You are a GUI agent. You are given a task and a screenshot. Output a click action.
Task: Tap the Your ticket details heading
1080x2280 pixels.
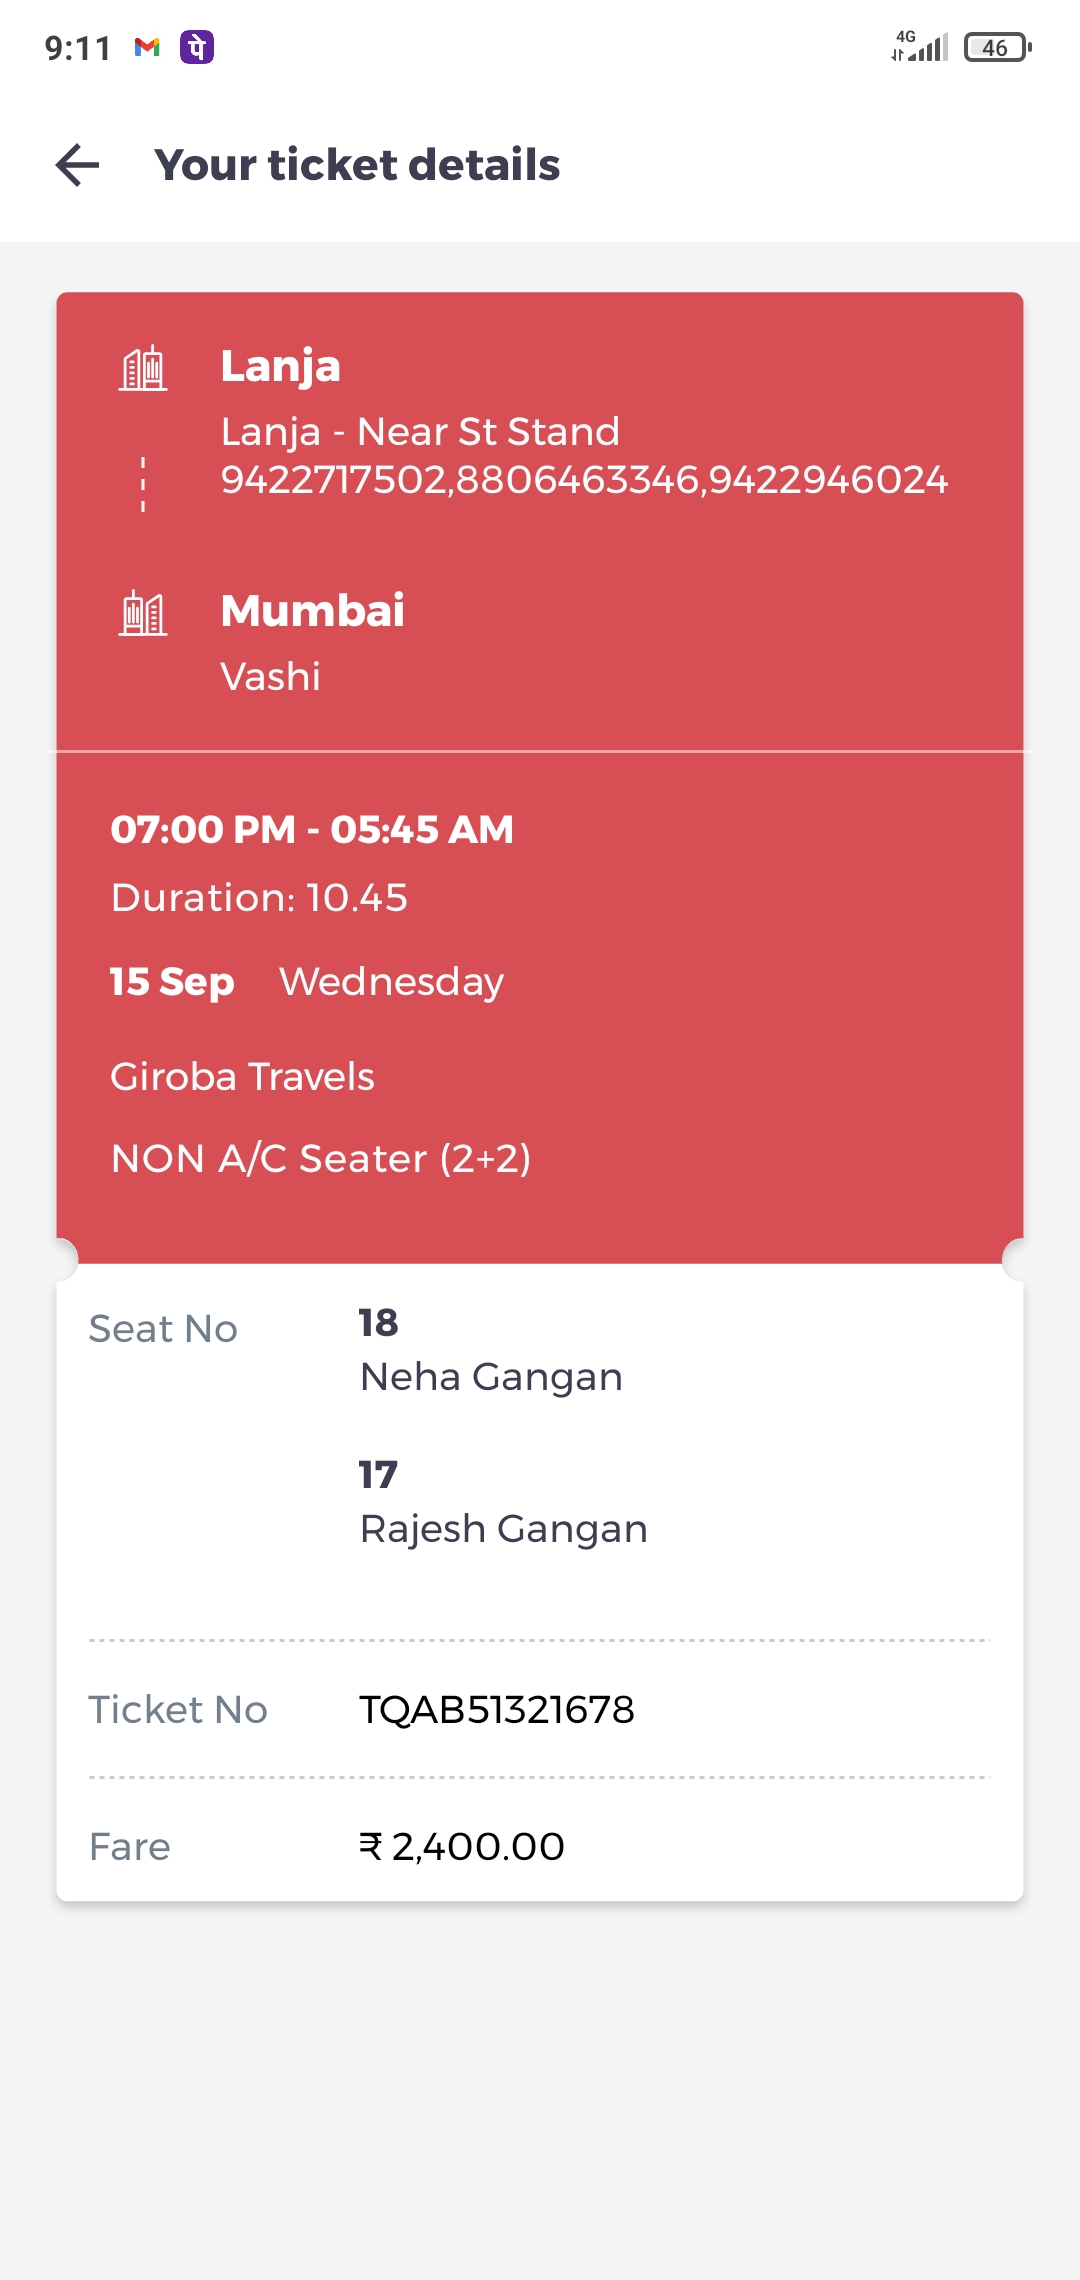point(357,165)
